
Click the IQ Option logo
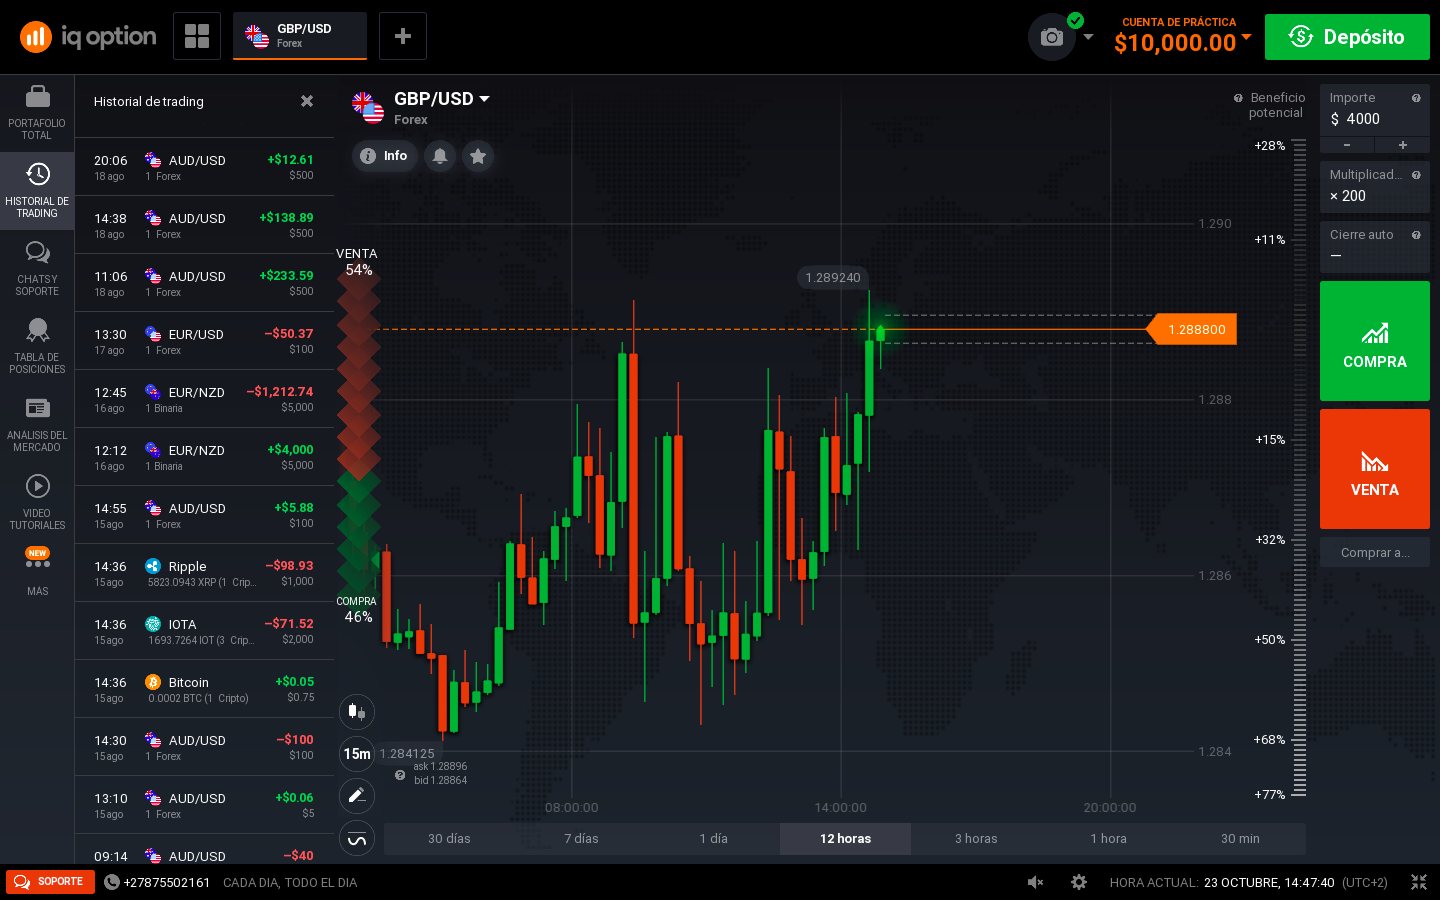pyautogui.click(x=88, y=37)
